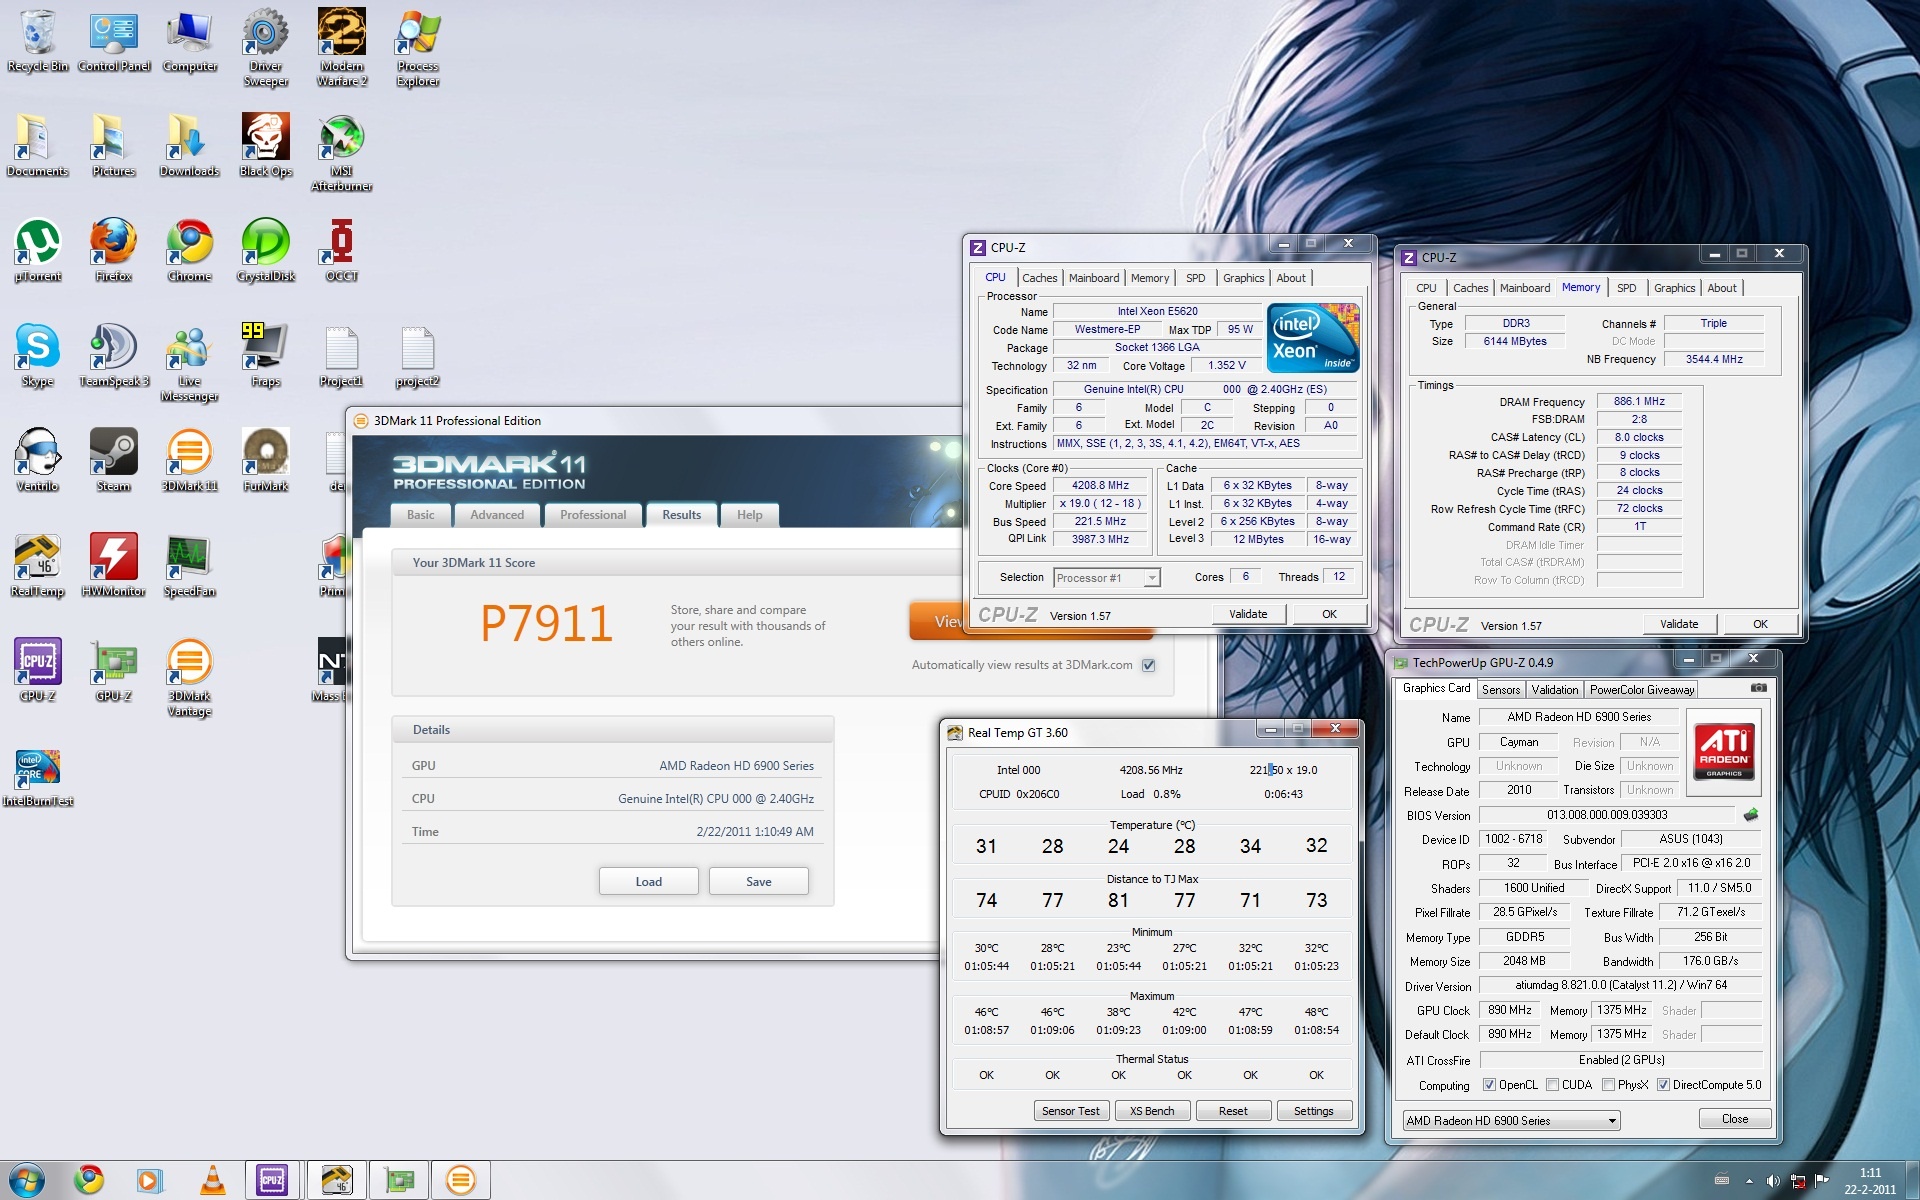Launch Fraps desktop shortcut
This screenshot has width=1920, height=1200.
[x=266, y=355]
